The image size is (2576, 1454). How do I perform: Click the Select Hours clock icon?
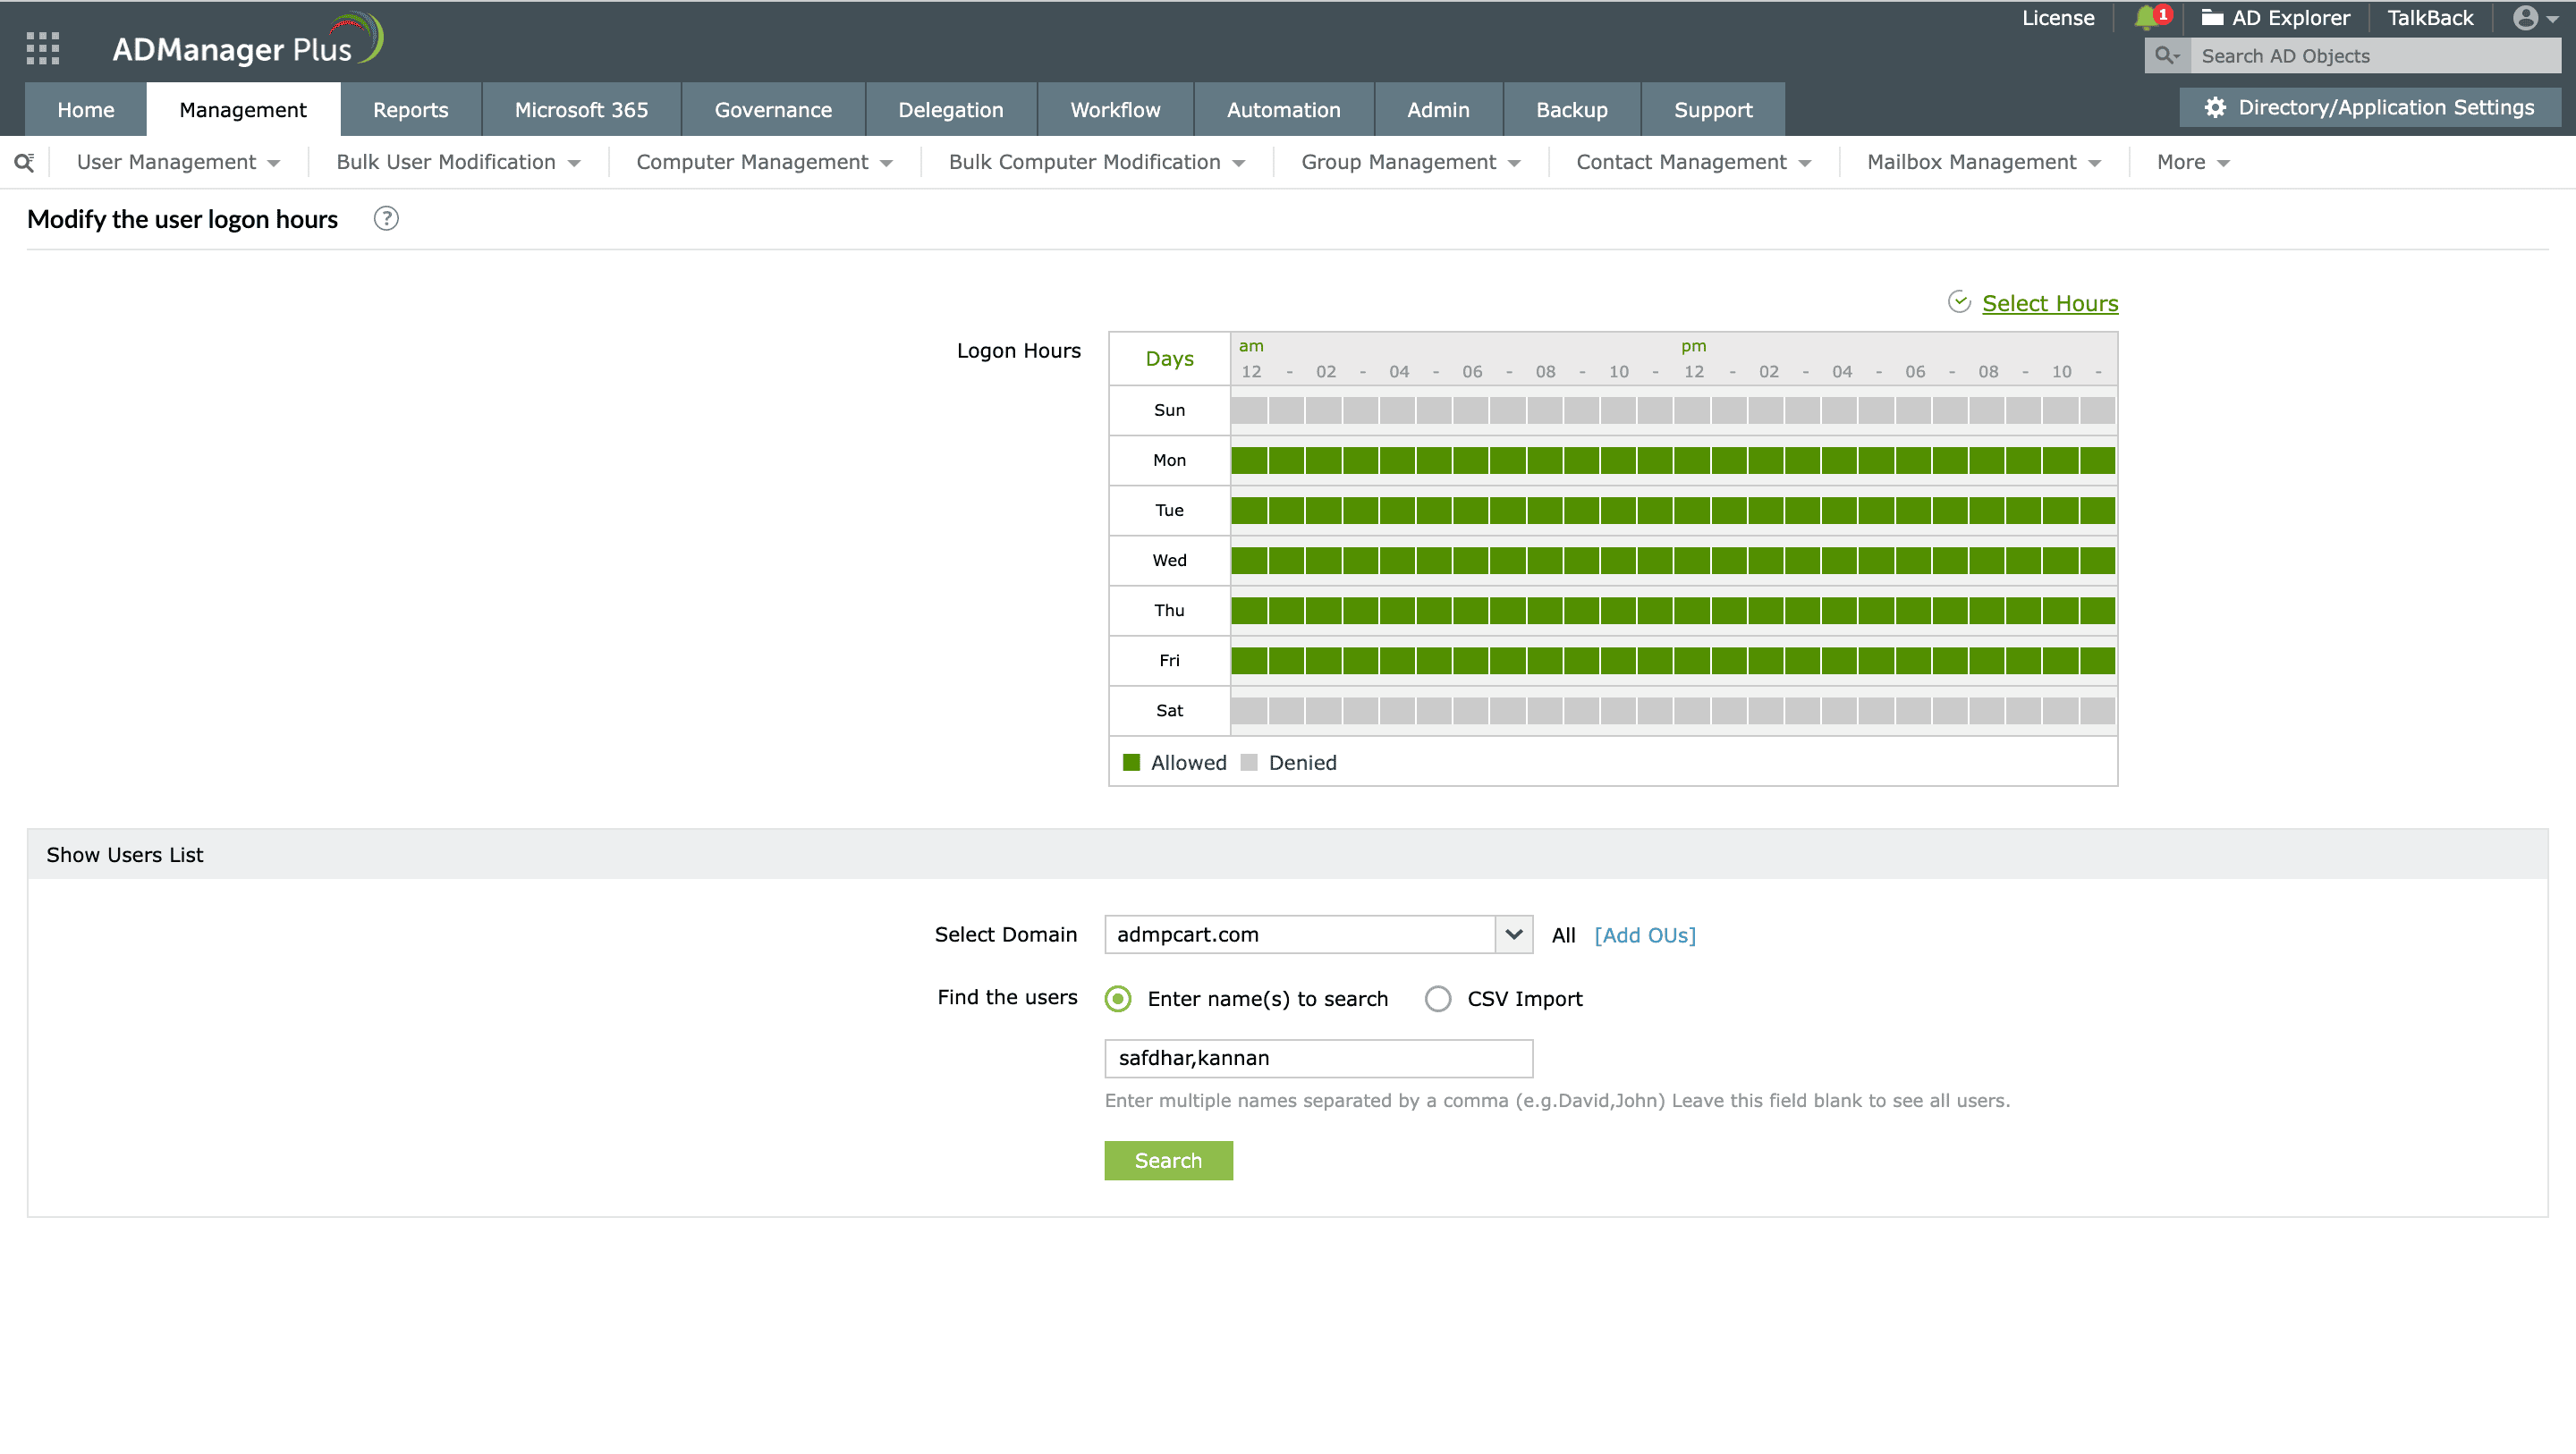tap(1959, 302)
